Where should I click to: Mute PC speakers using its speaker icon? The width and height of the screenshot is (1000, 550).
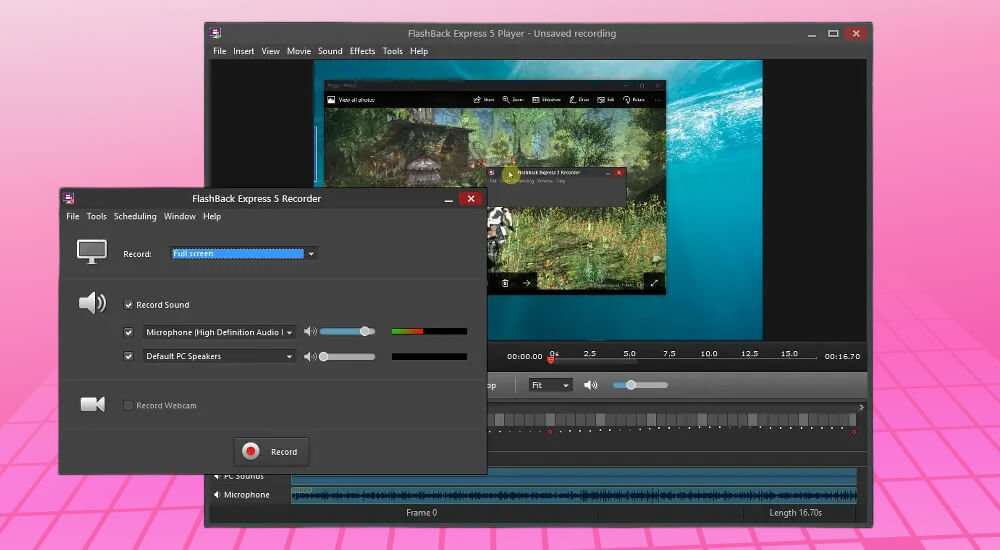[310, 356]
